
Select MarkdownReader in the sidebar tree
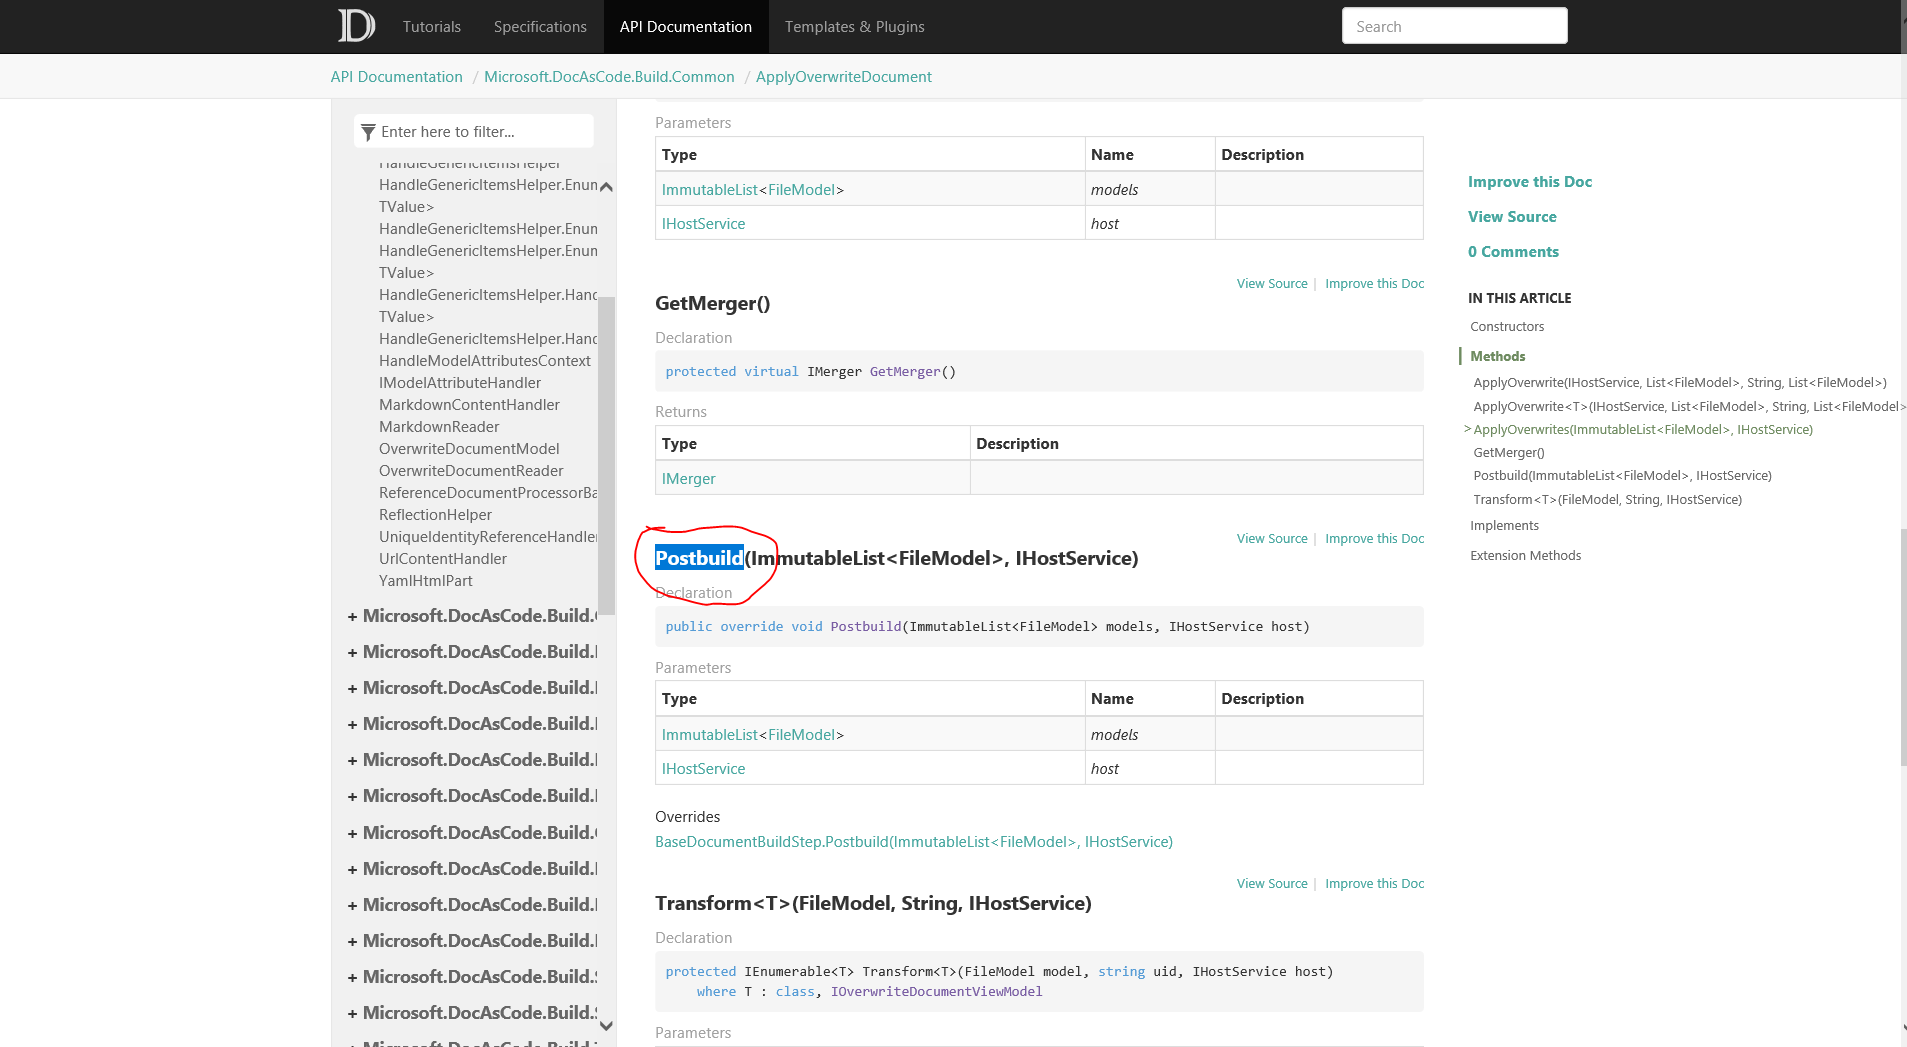[x=439, y=426]
